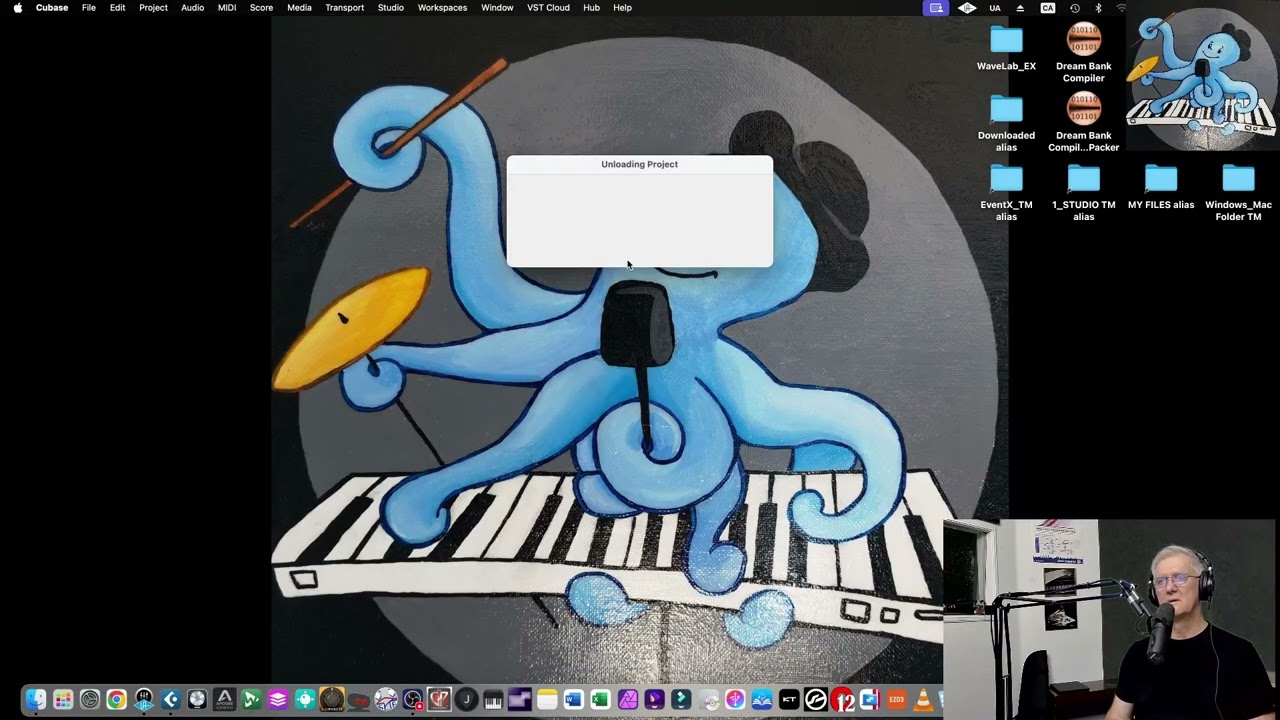The height and width of the screenshot is (720, 1280).
Task: Open the Transport menu
Action: pos(344,8)
